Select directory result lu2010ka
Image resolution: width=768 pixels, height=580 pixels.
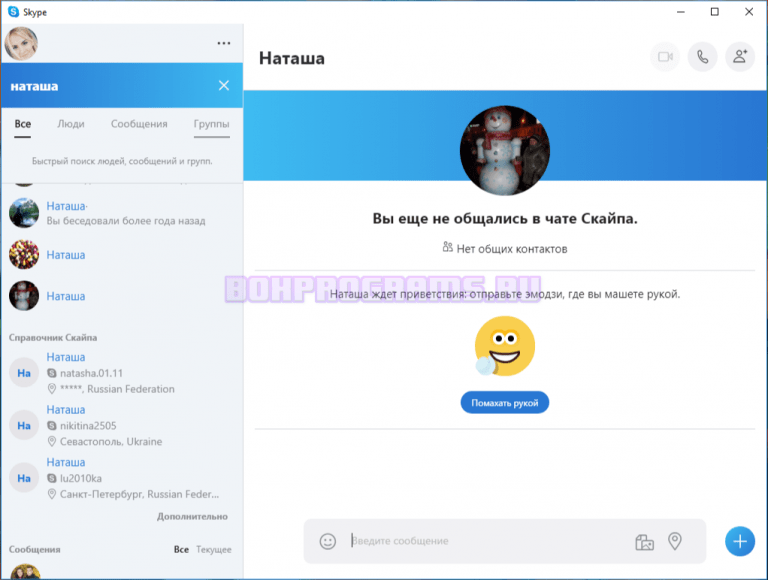click(x=121, y=478)
